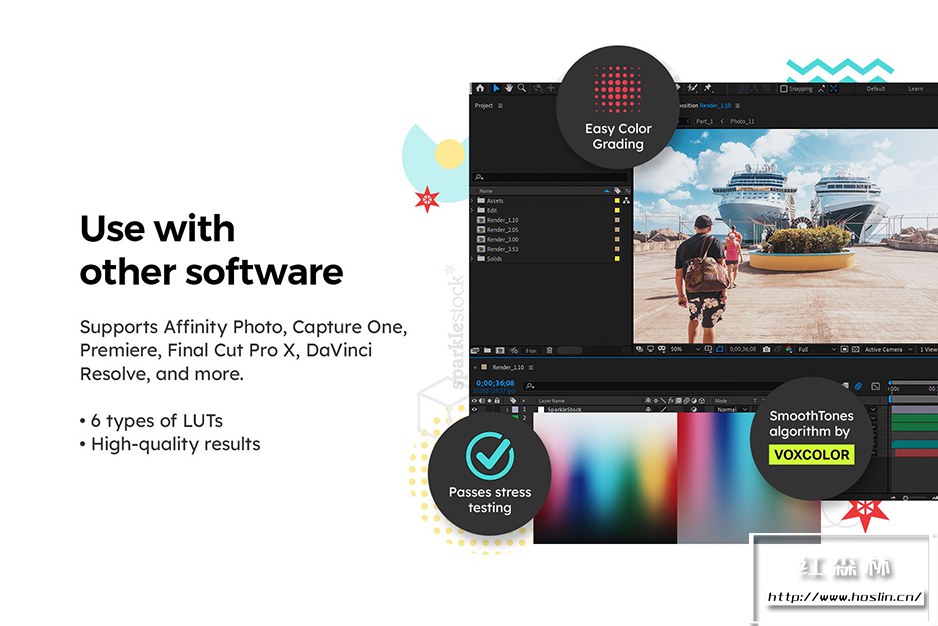Go to Photo_11 in the breadcrumb
This screenshot has height=626, width=938.
point(742,121)
